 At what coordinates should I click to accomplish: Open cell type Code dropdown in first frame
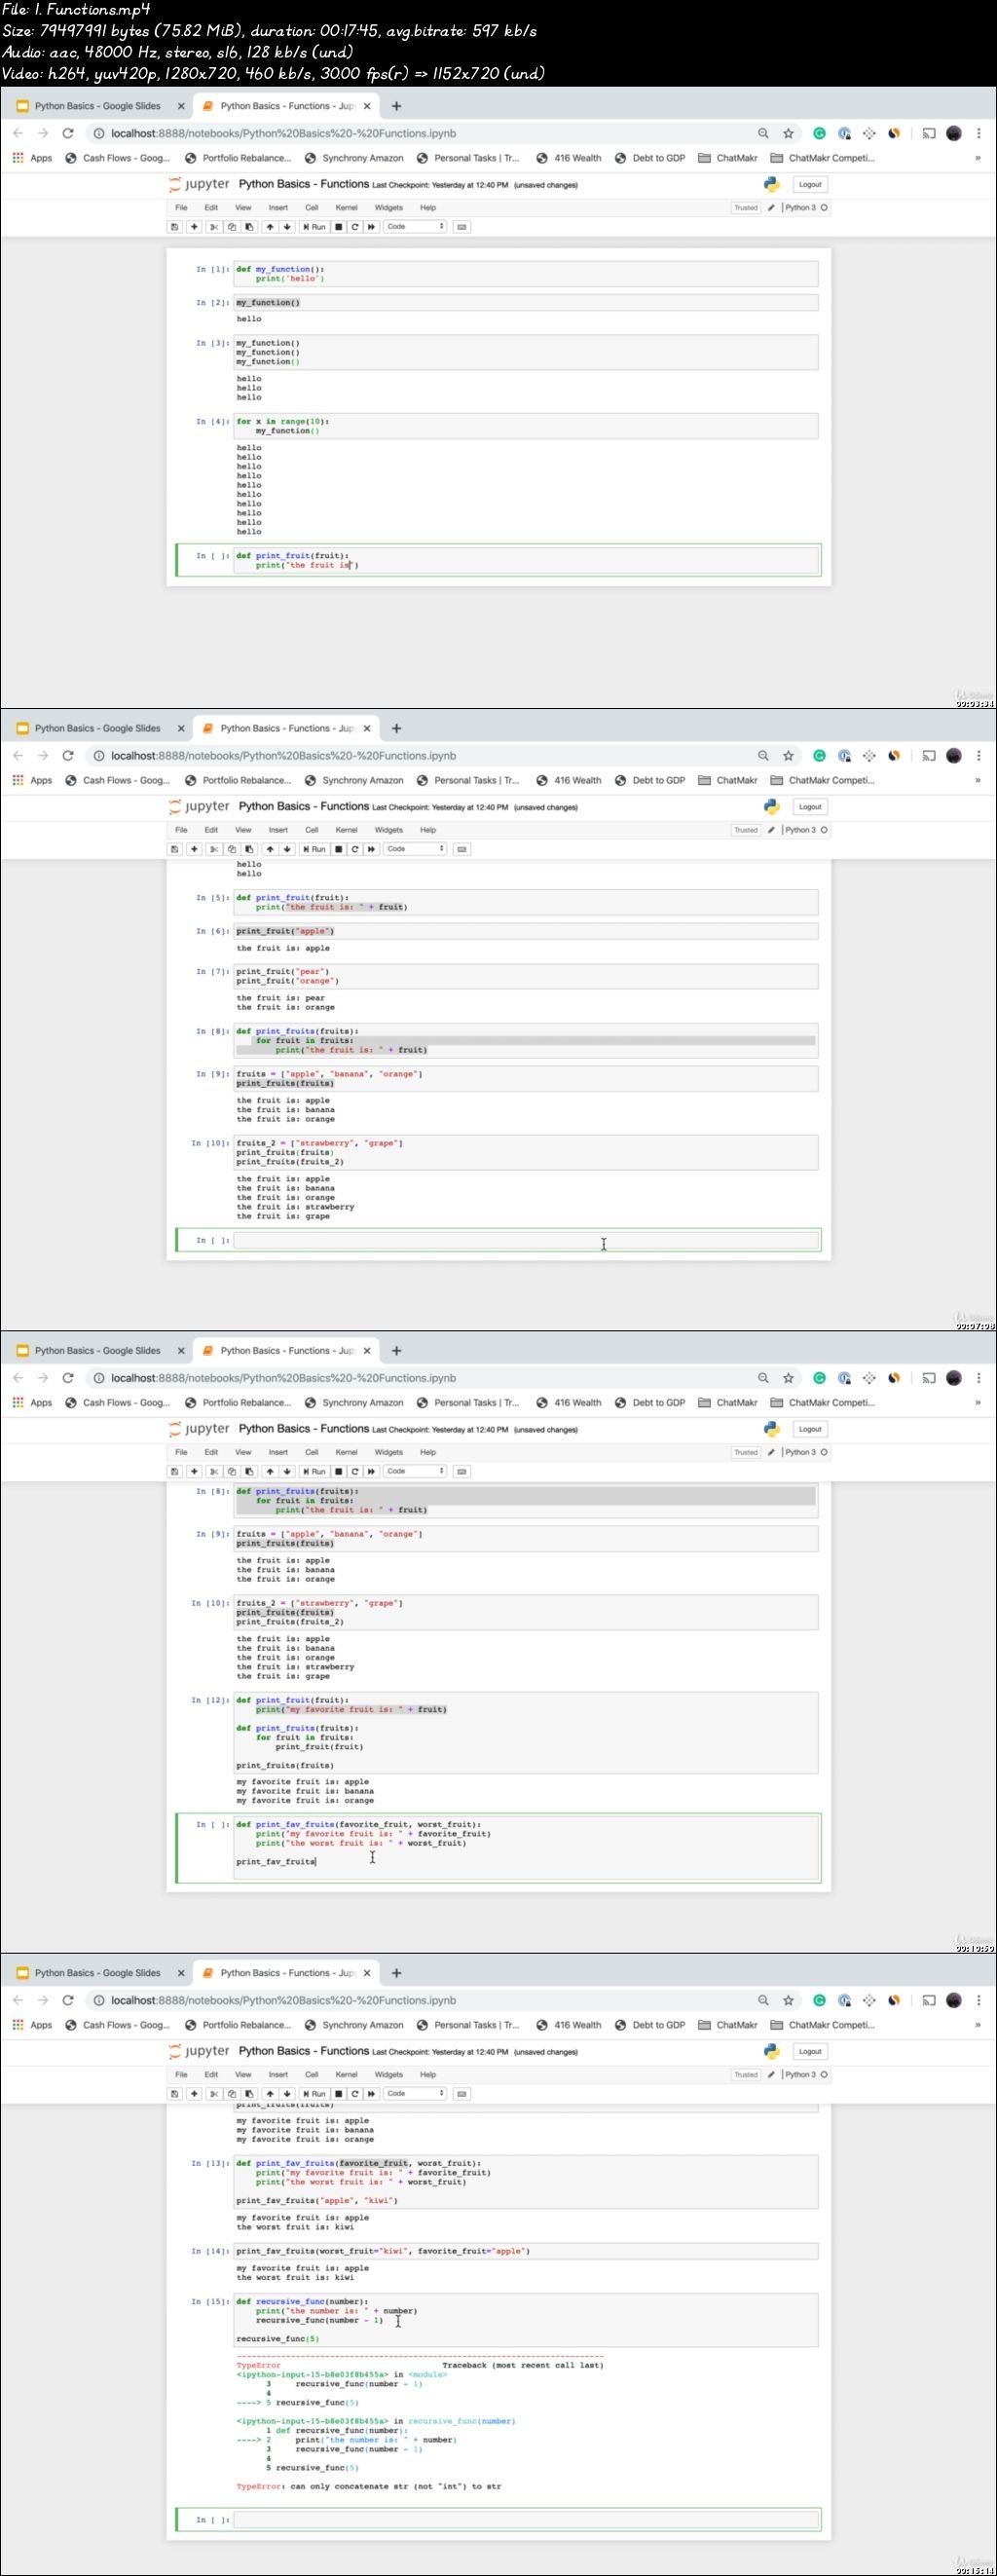click(415, 227)
